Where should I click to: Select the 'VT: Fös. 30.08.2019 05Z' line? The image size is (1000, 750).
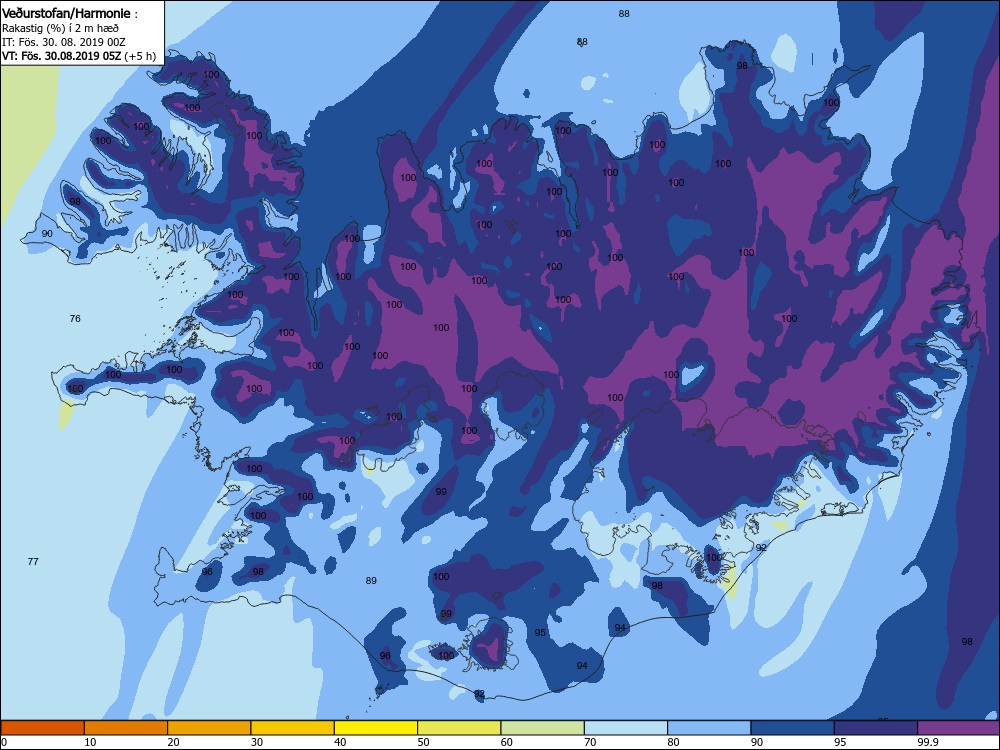61,56
